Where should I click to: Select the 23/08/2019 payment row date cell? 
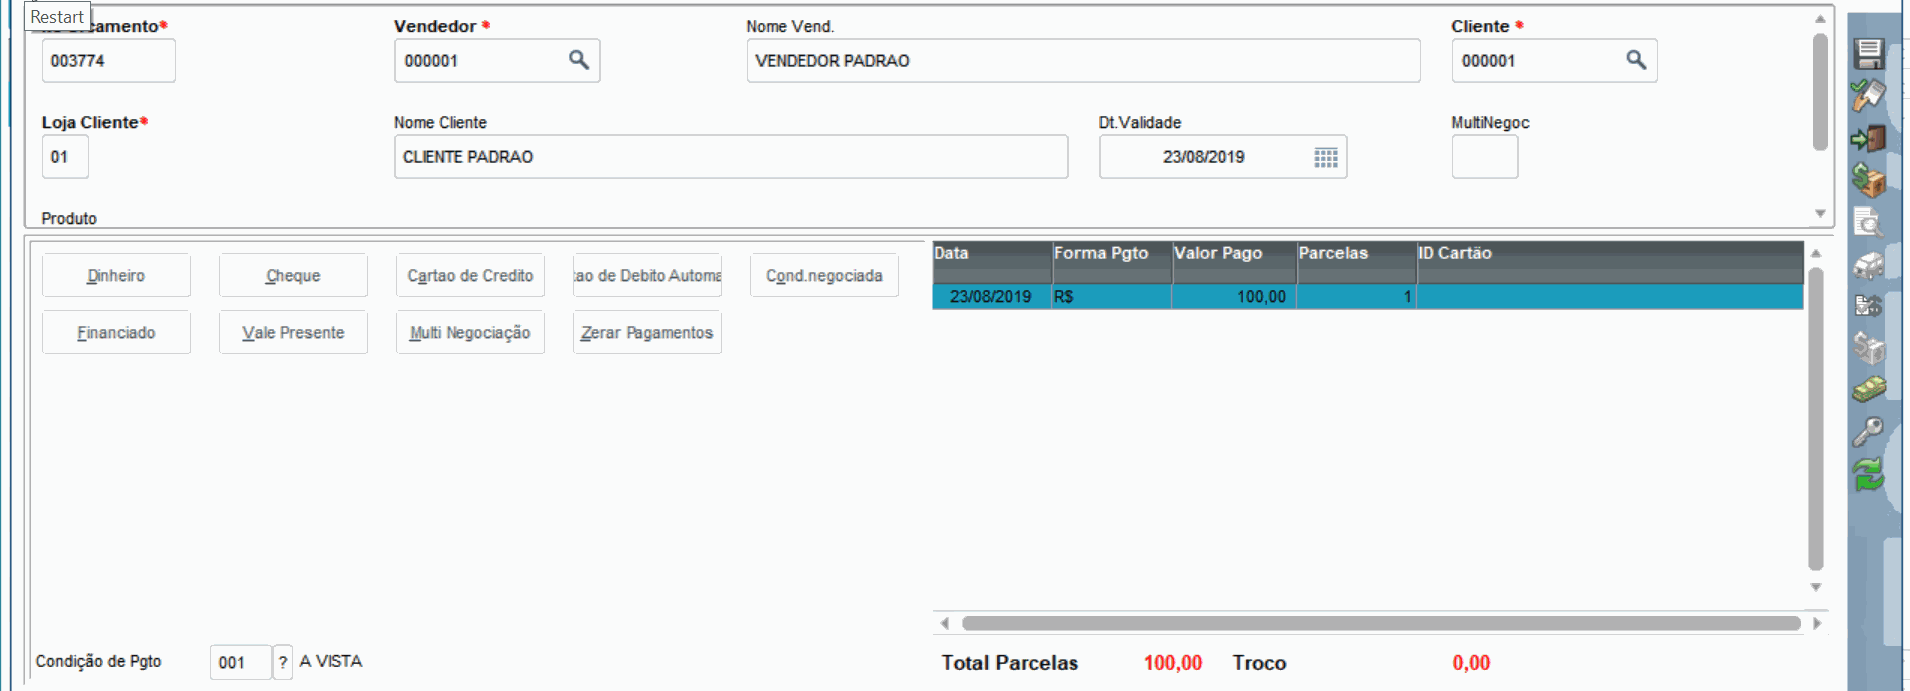[x=992, y=297]
